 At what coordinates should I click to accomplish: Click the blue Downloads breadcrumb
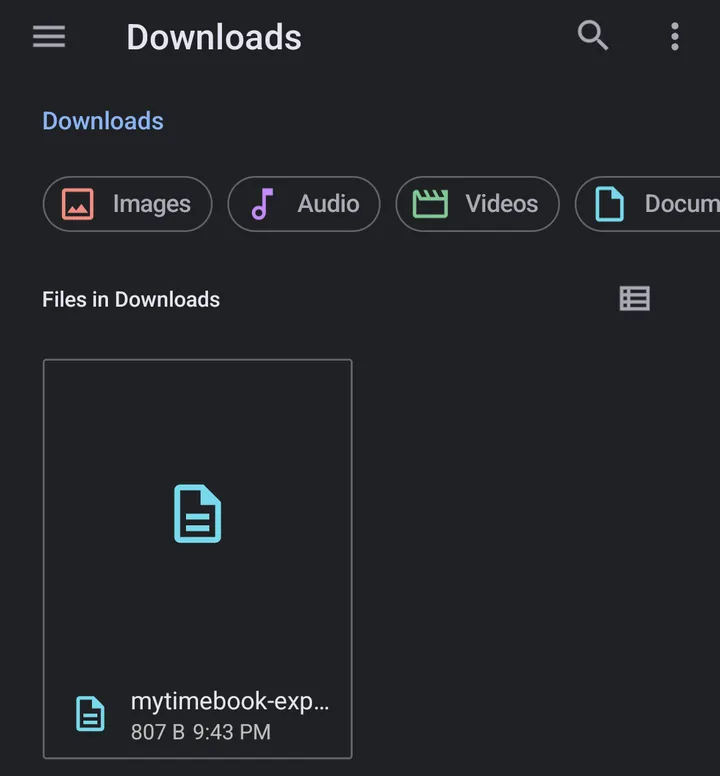point(103,121)
